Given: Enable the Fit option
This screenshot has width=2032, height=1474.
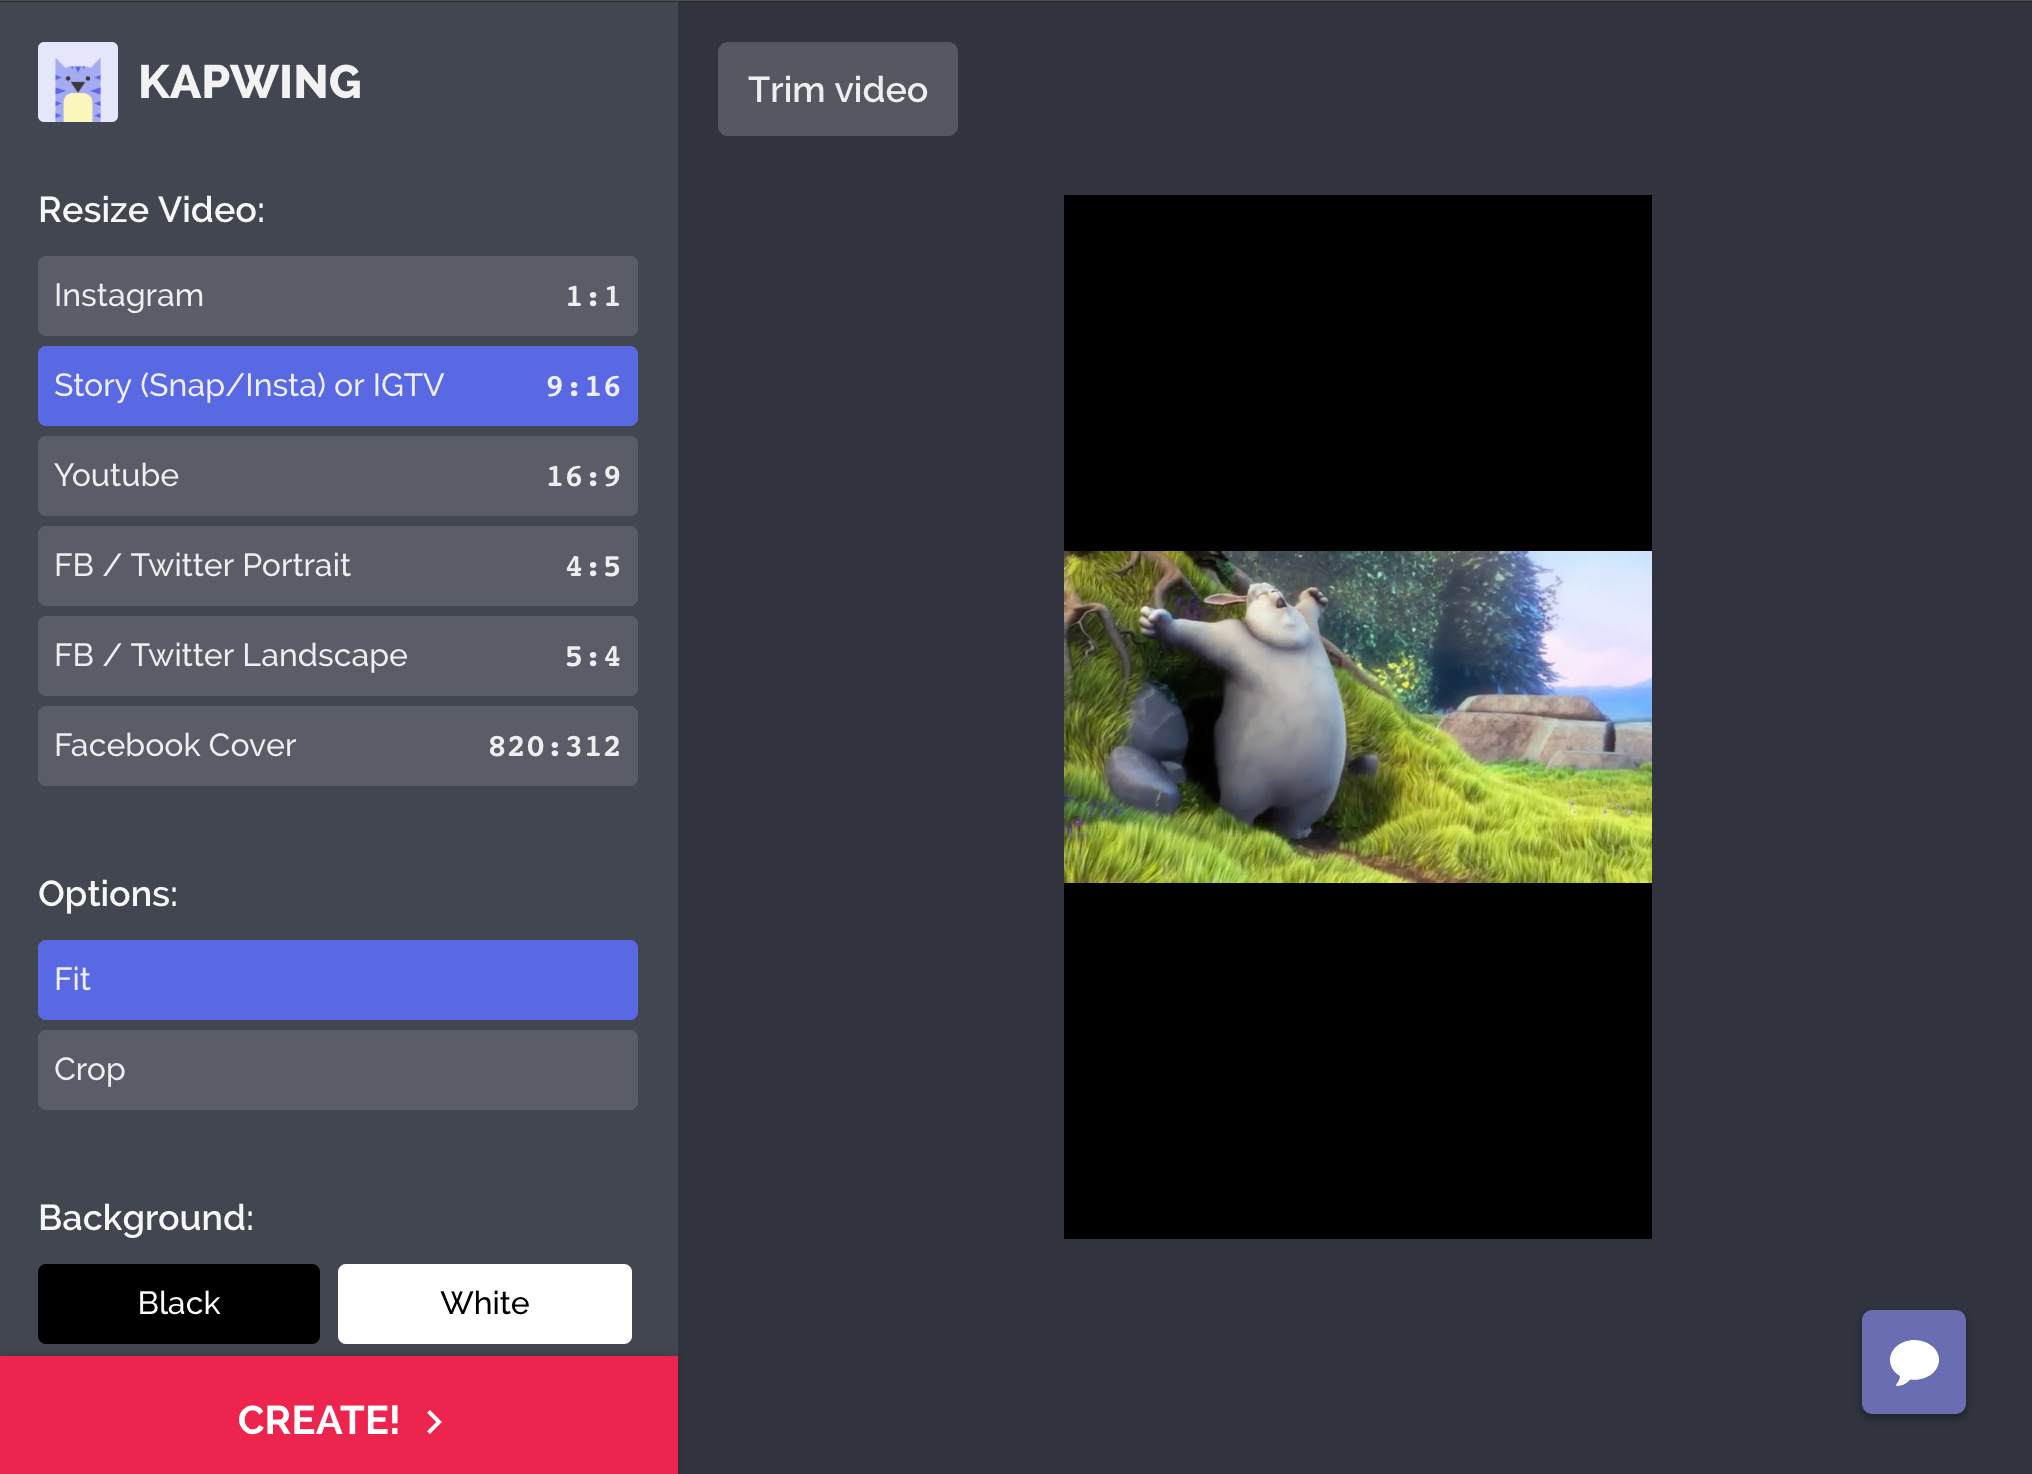Looking at the screenshot, I should point(337,980).
